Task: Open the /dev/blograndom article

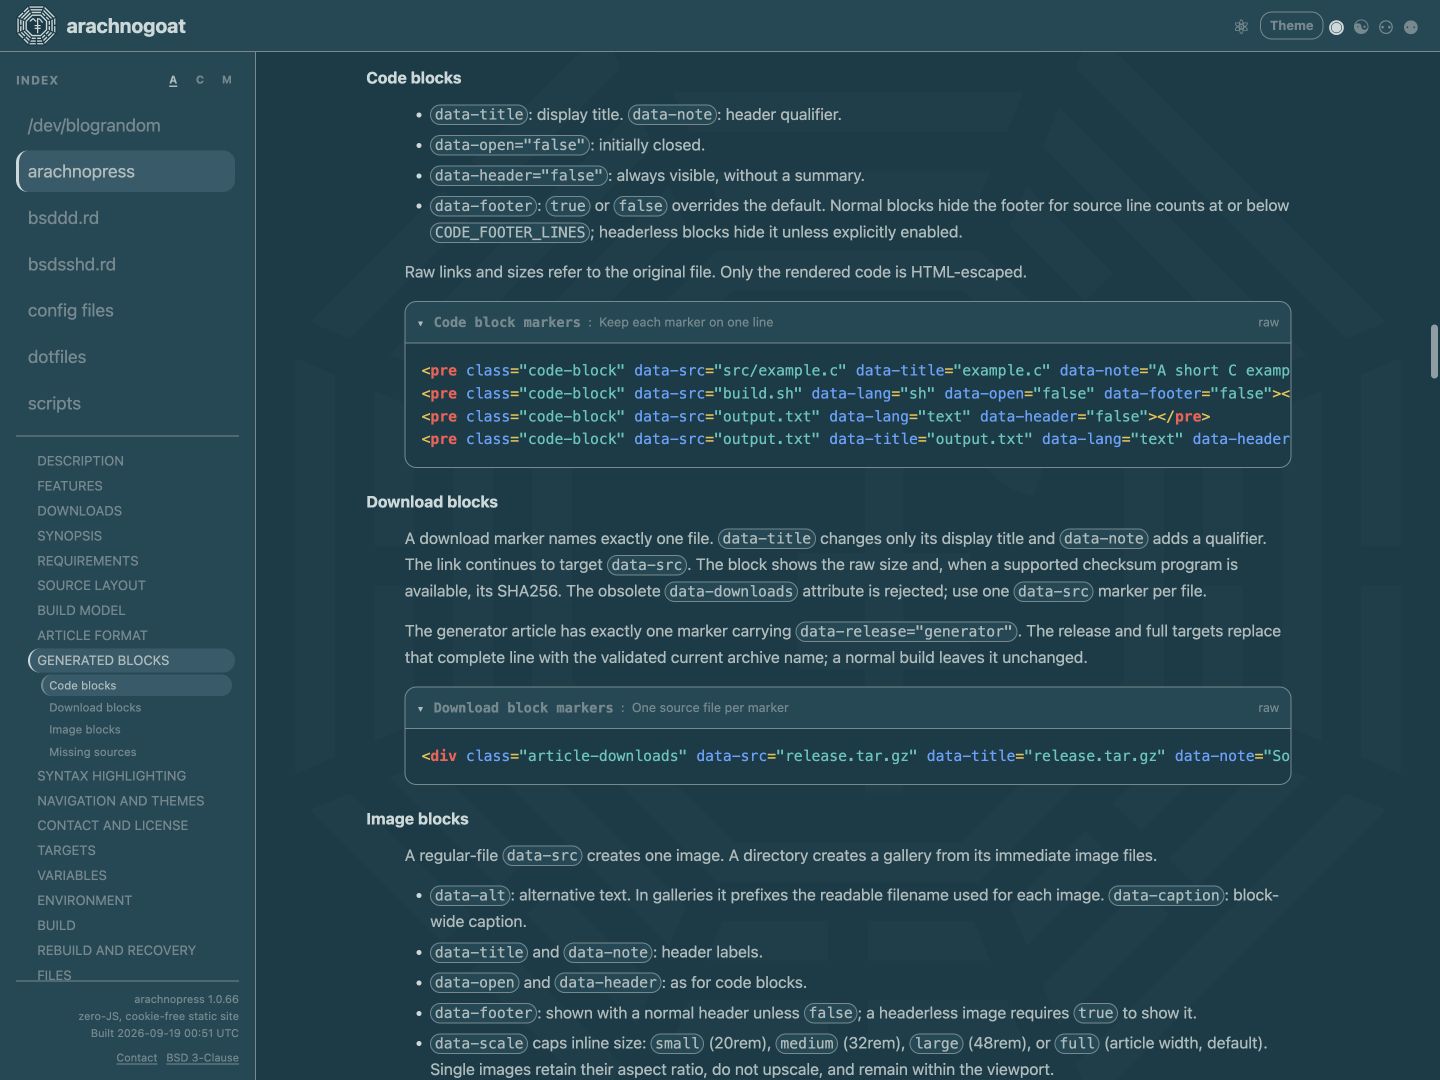Action: coord(126,125)
